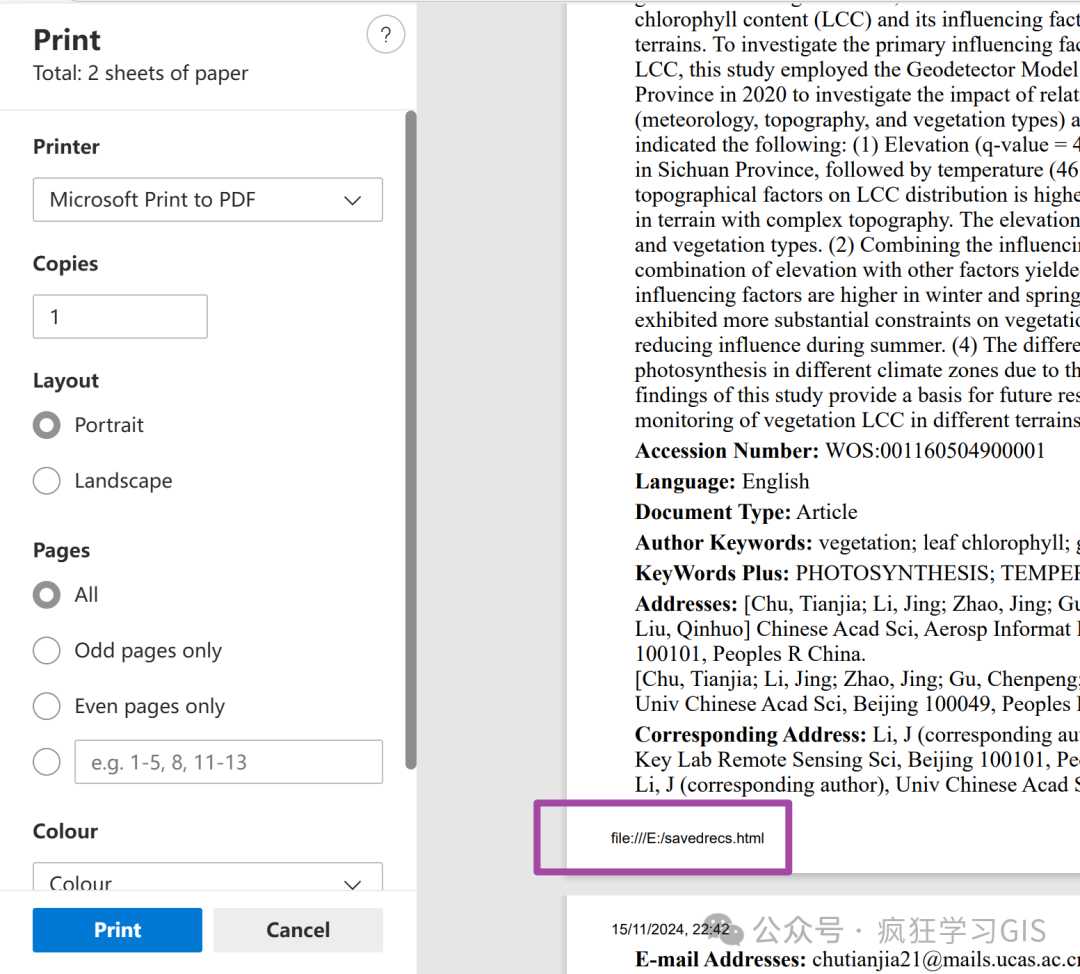Expand the Colour dropdown

coord(207,876)
